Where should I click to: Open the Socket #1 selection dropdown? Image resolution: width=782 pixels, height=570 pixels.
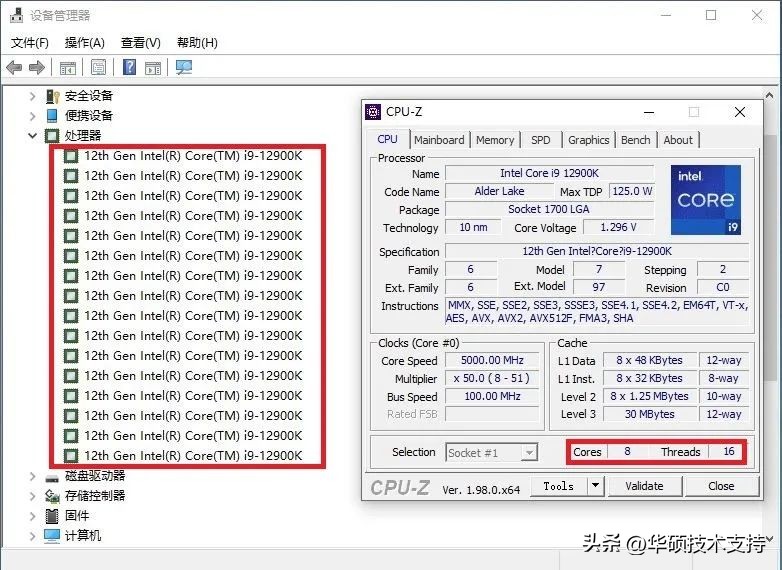(529, 453)
